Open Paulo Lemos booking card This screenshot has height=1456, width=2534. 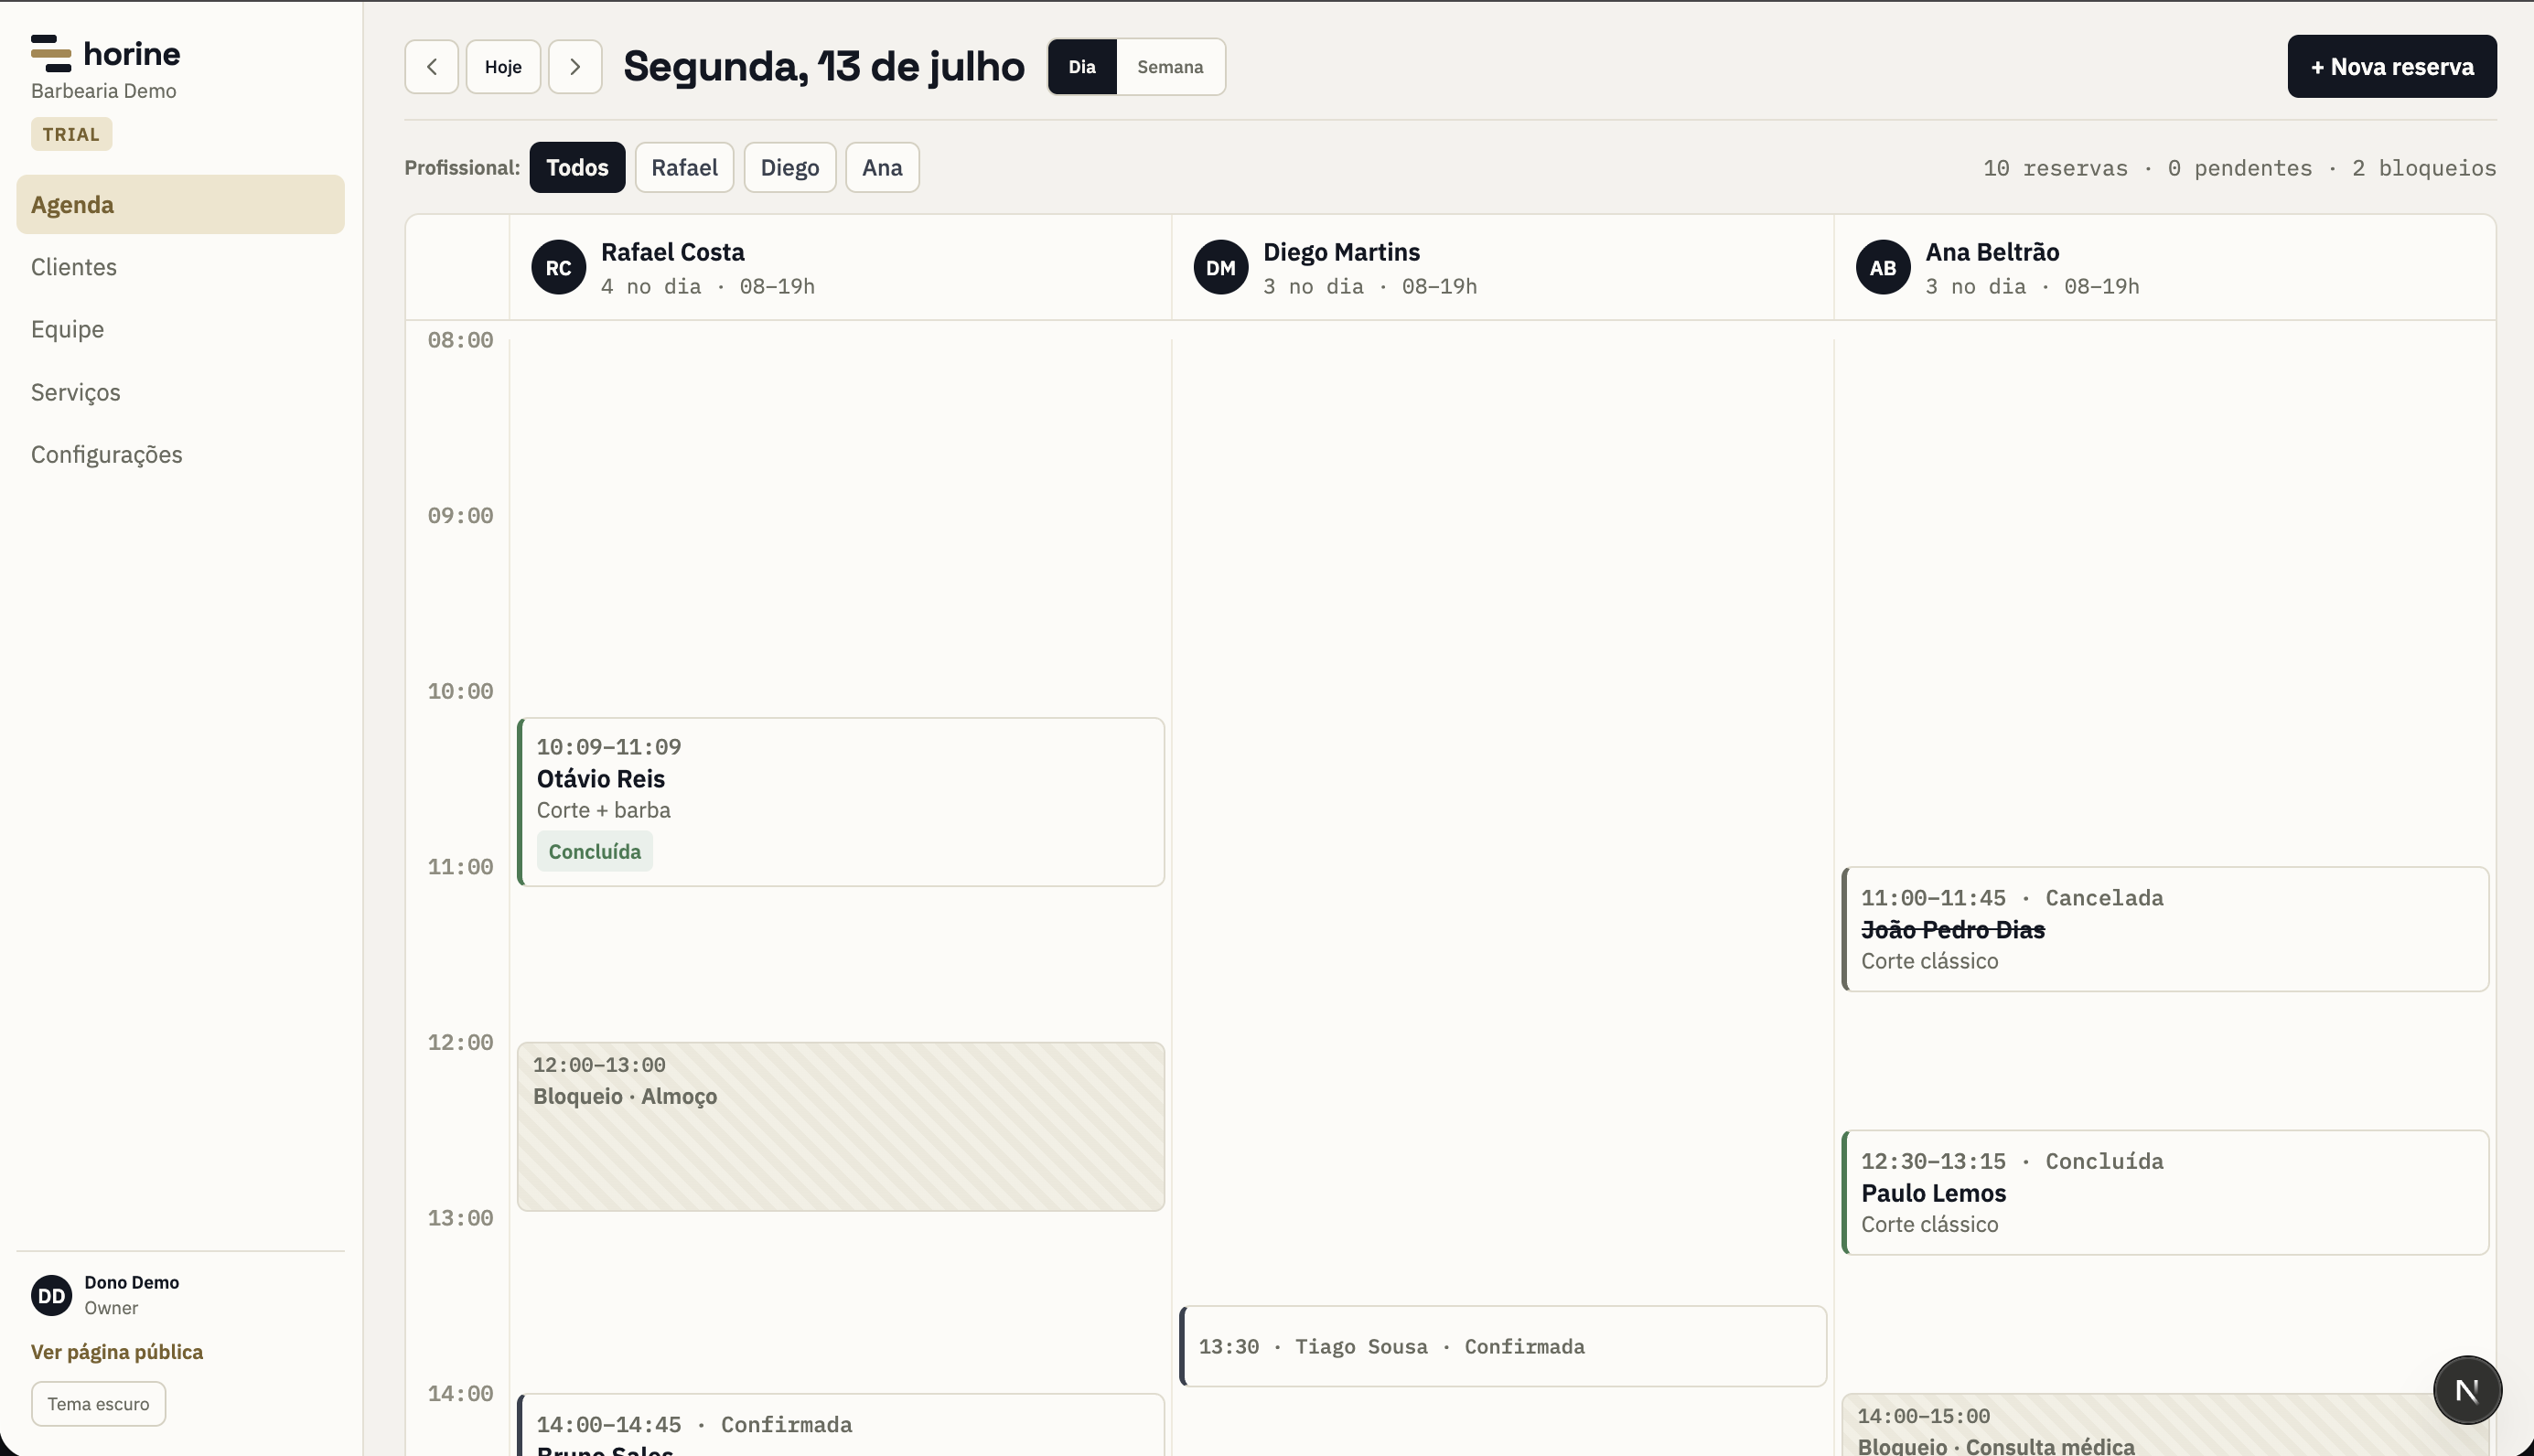(x=2164, y=1192)
